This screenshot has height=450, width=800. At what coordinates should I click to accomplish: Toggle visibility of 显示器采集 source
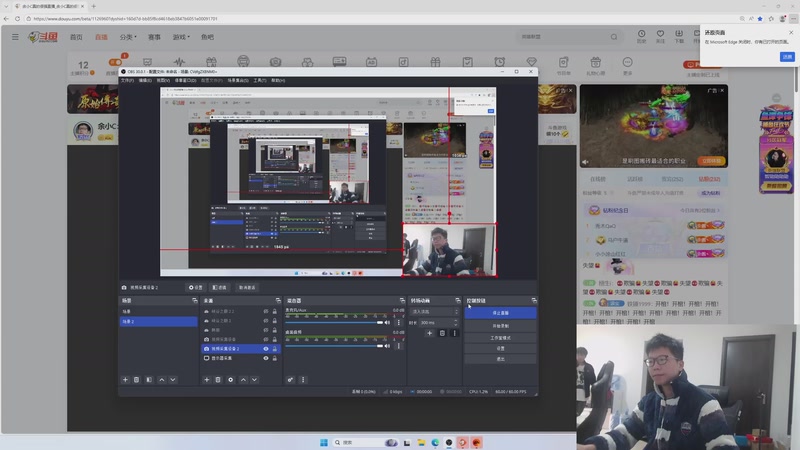coord(266,357)
